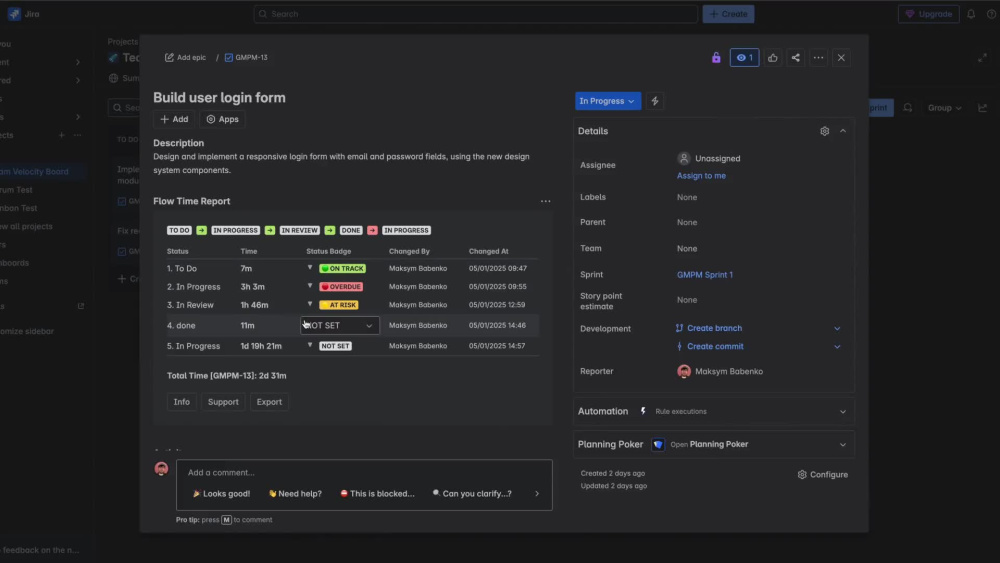
Task: Open the GMPM Sprint 1 link
Action: click(x=705, y=275)
